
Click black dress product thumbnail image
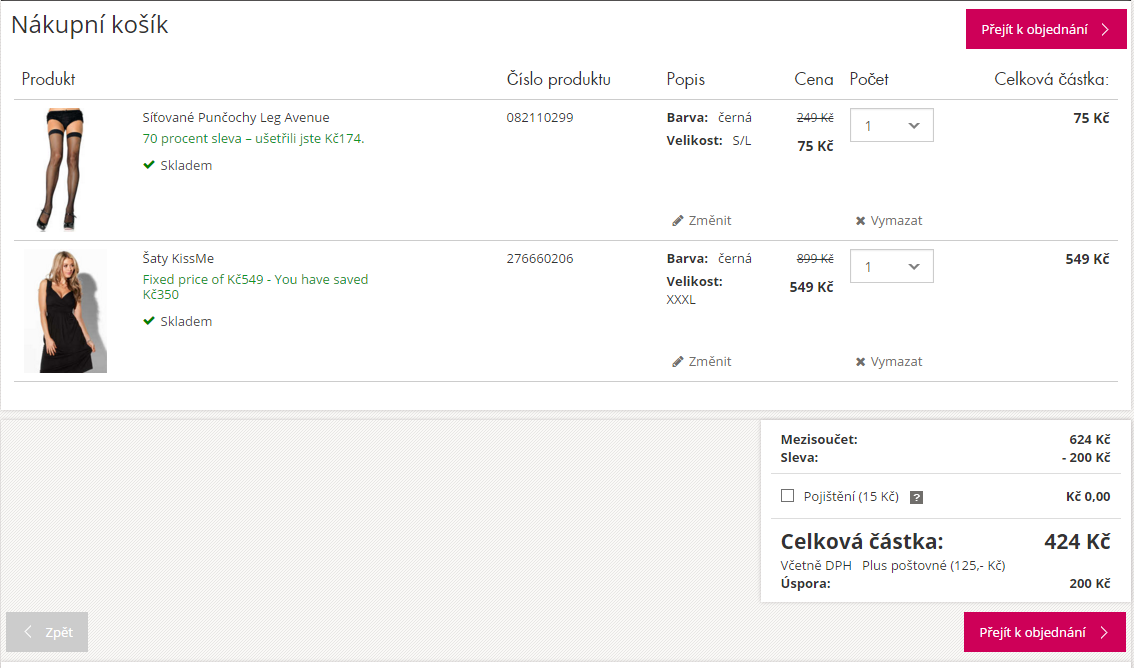point(65,311)
